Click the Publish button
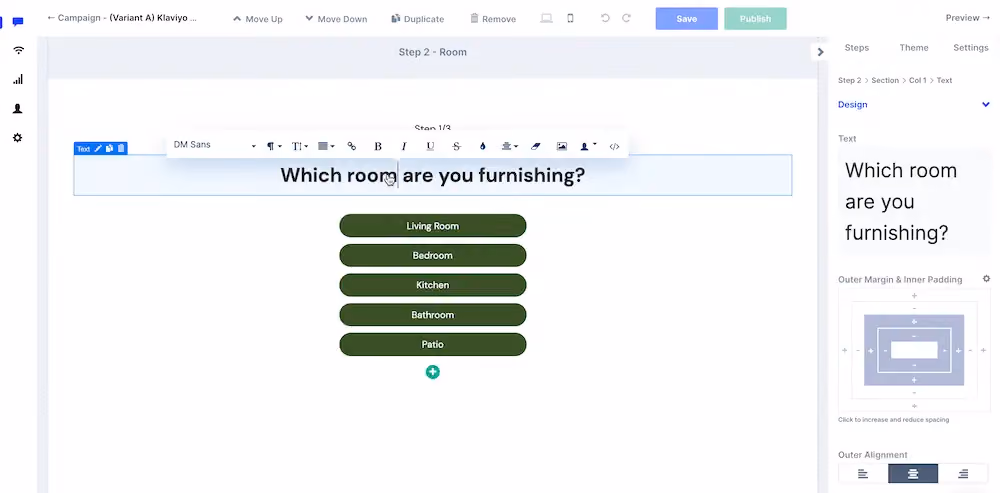1000x493 pixels. (755, 18)
